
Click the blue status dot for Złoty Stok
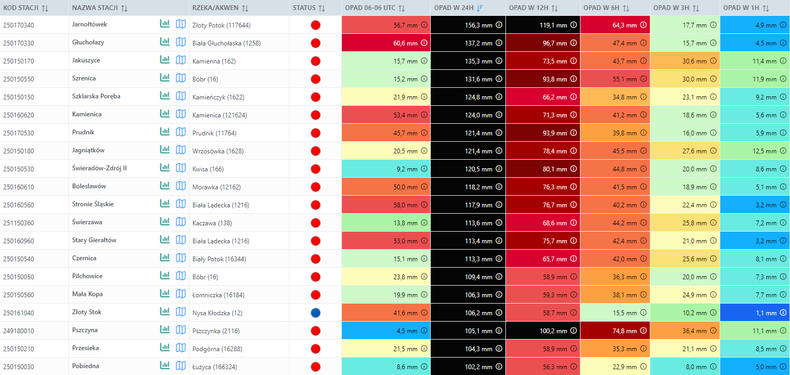coord(315,313)
